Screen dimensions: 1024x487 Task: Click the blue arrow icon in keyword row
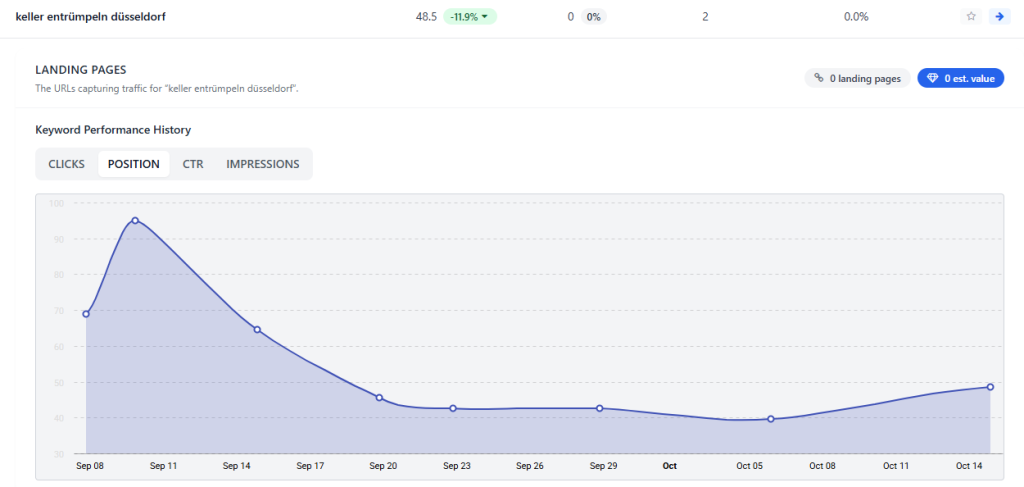pos(997,17)
